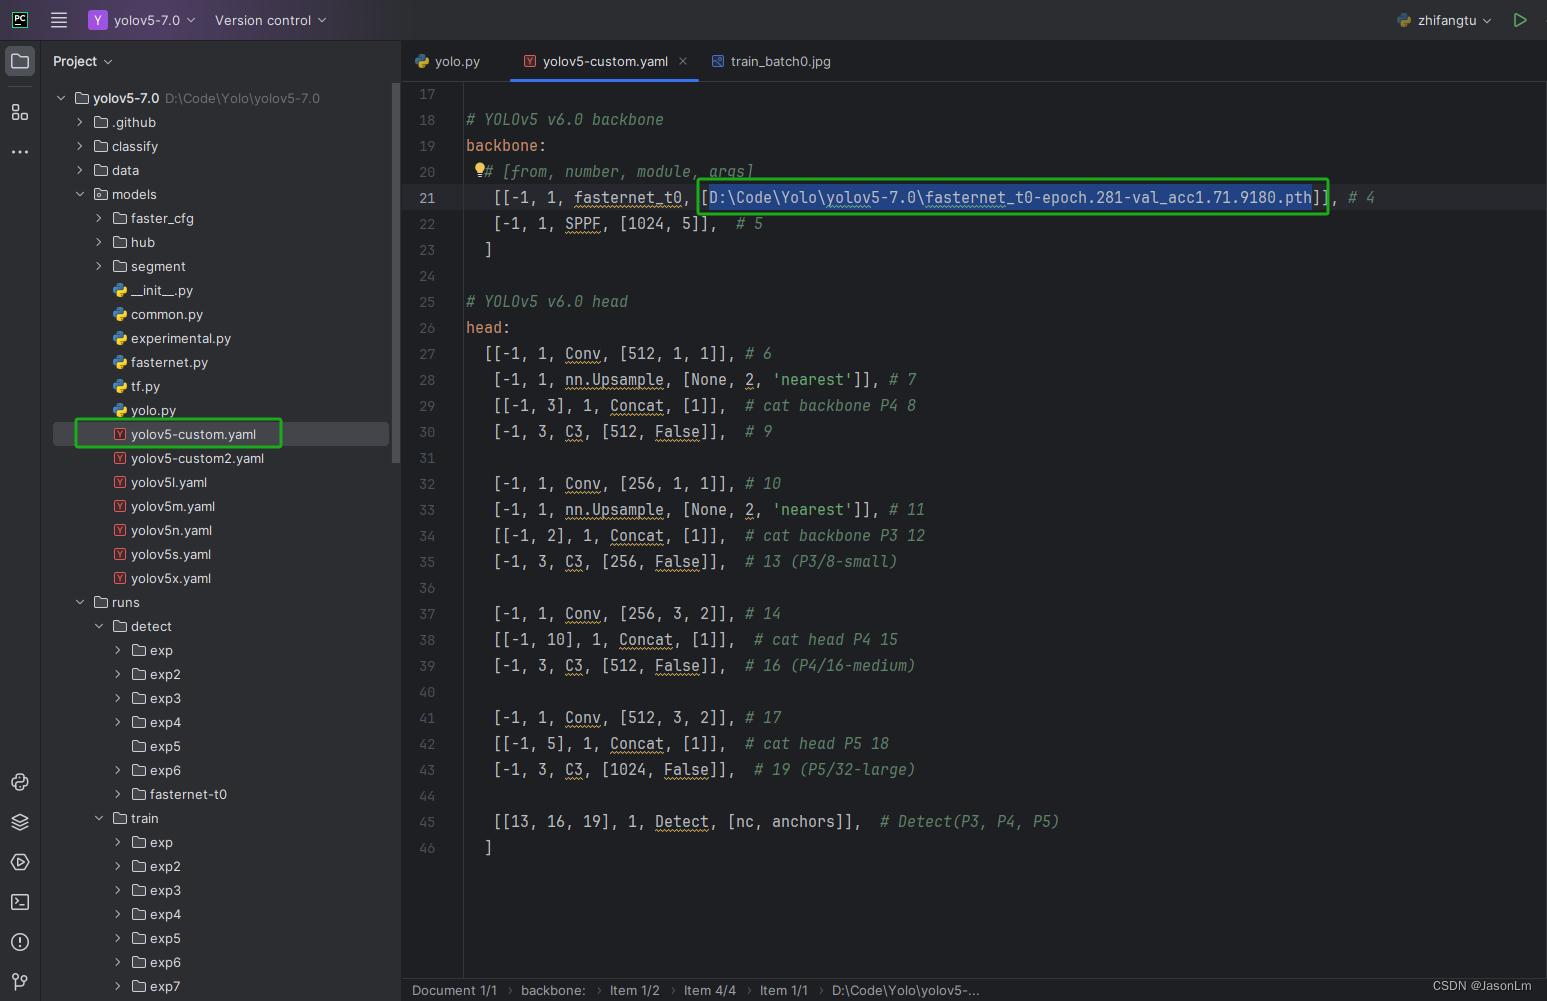Select yolov5s.yaml in the tree
The image size is (1547, 1001).
click(x=171, y=554)
